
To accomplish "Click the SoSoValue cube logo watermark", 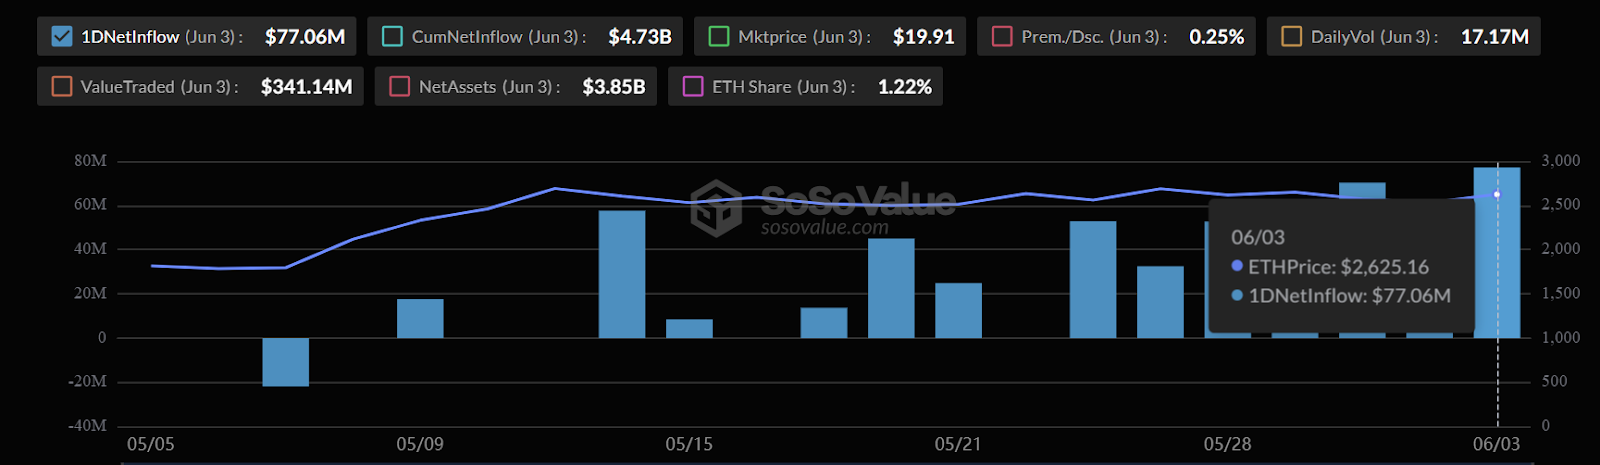I will pyautogui.click(x=716, y=207).
